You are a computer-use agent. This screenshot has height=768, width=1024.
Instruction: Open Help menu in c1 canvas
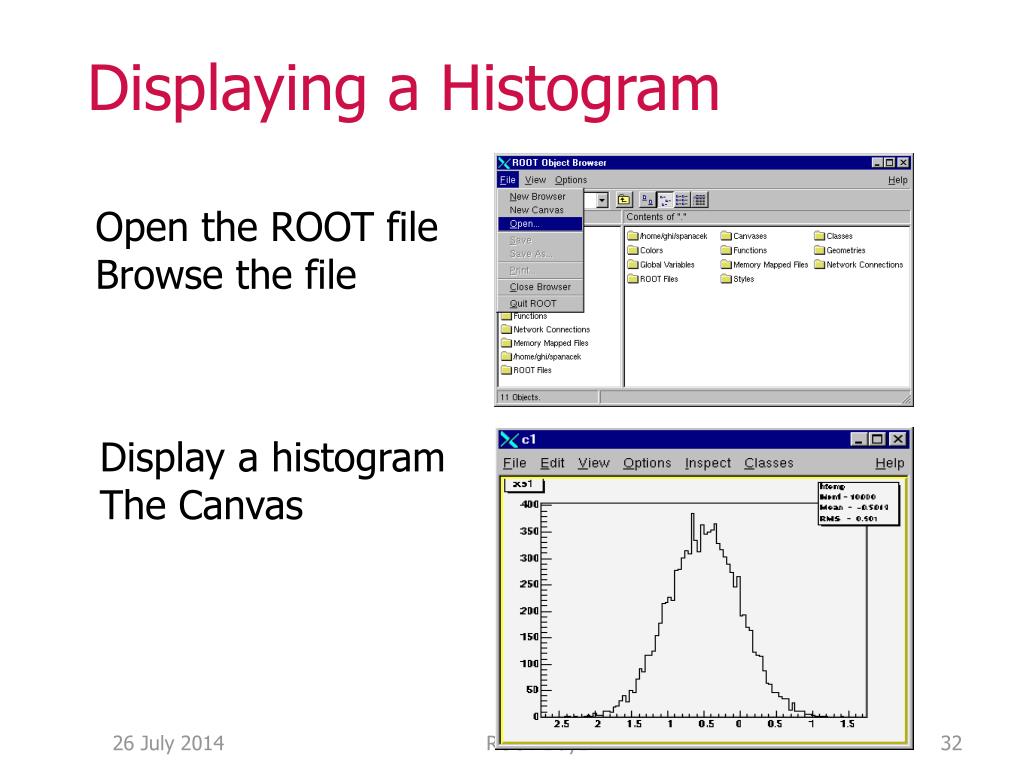889,463
